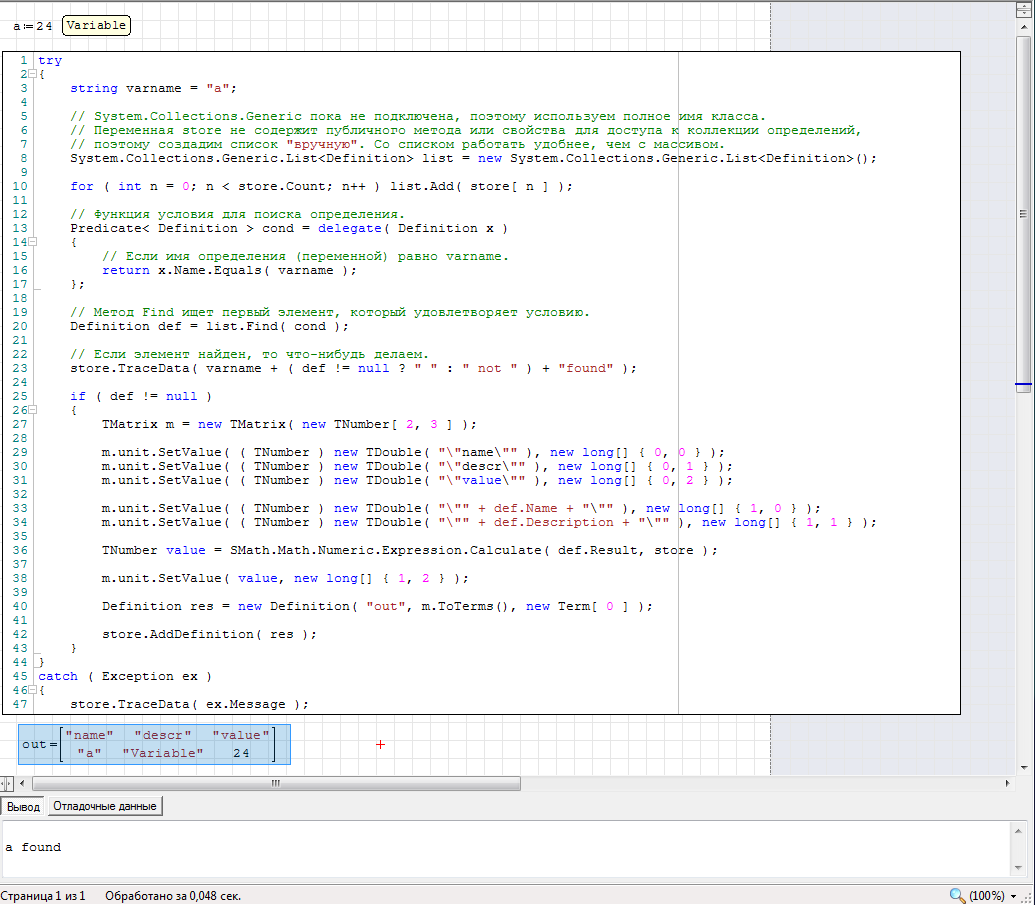This screenshot has width=1035, height=905.
Task: Open the Отладочные данные tab
Action: coord(104,807)
